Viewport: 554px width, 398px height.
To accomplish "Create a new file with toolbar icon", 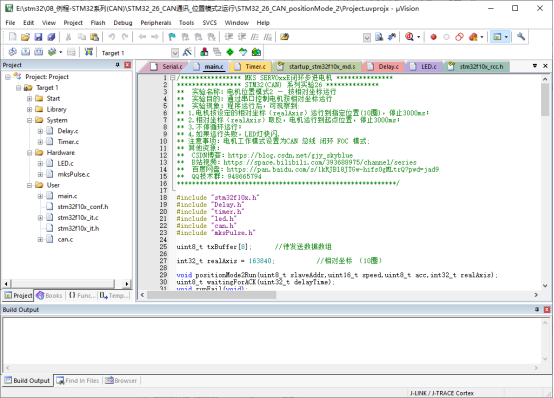I will pos(13,37).
